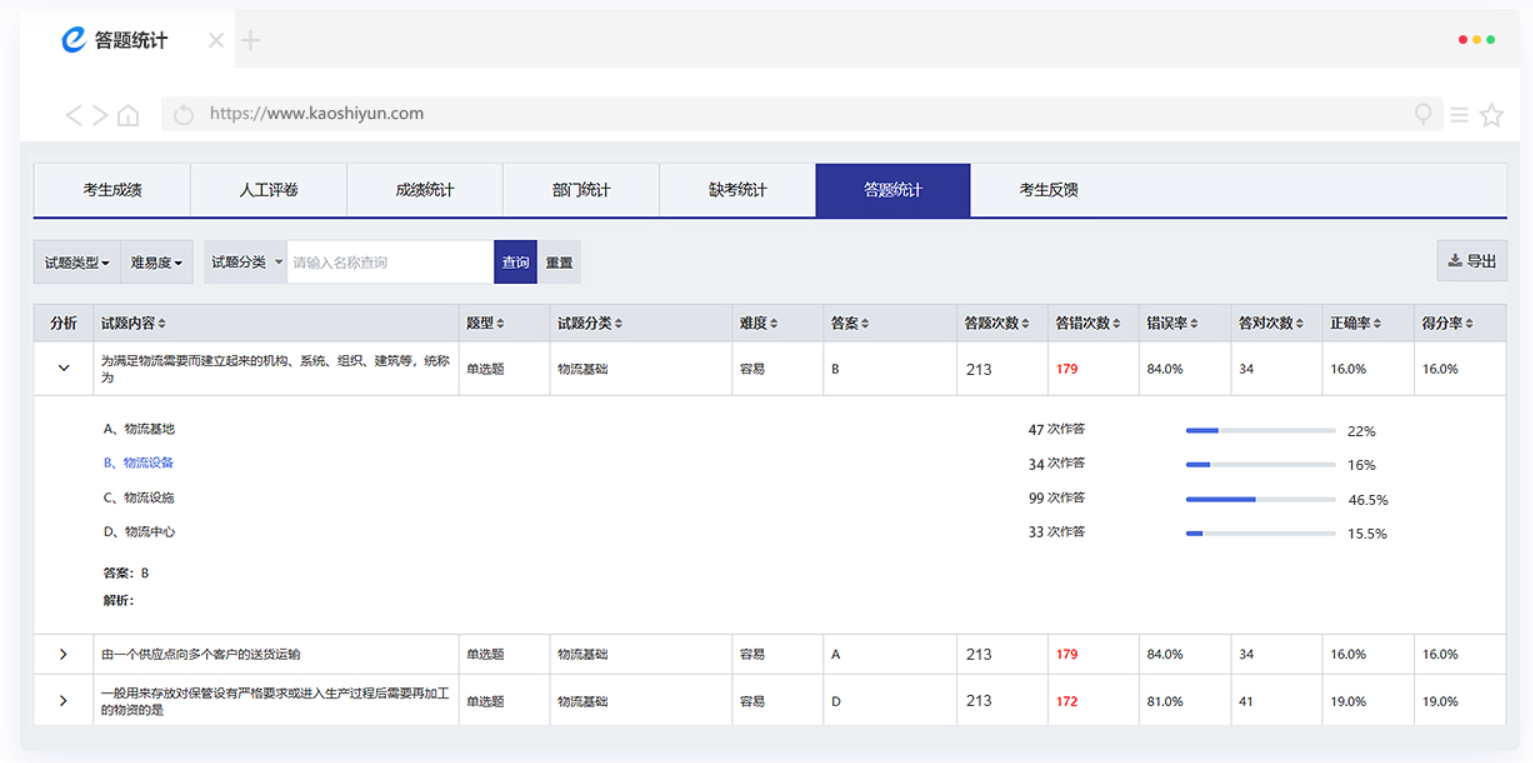
Task: Sort by 错误率 column header
Action: tap(1172, 323)
